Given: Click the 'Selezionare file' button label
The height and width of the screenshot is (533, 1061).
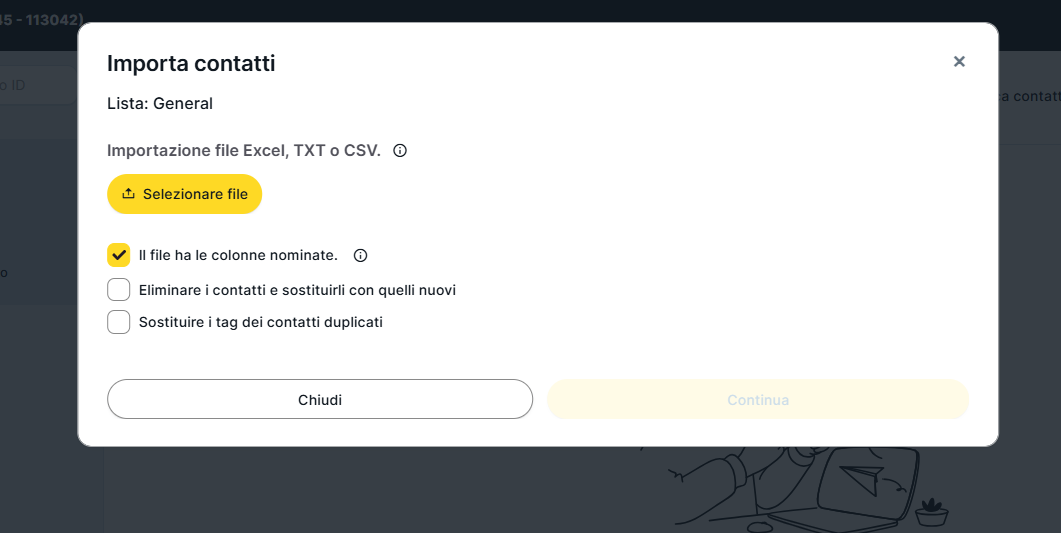Looking at the screenshot, I should pos(195,194).
